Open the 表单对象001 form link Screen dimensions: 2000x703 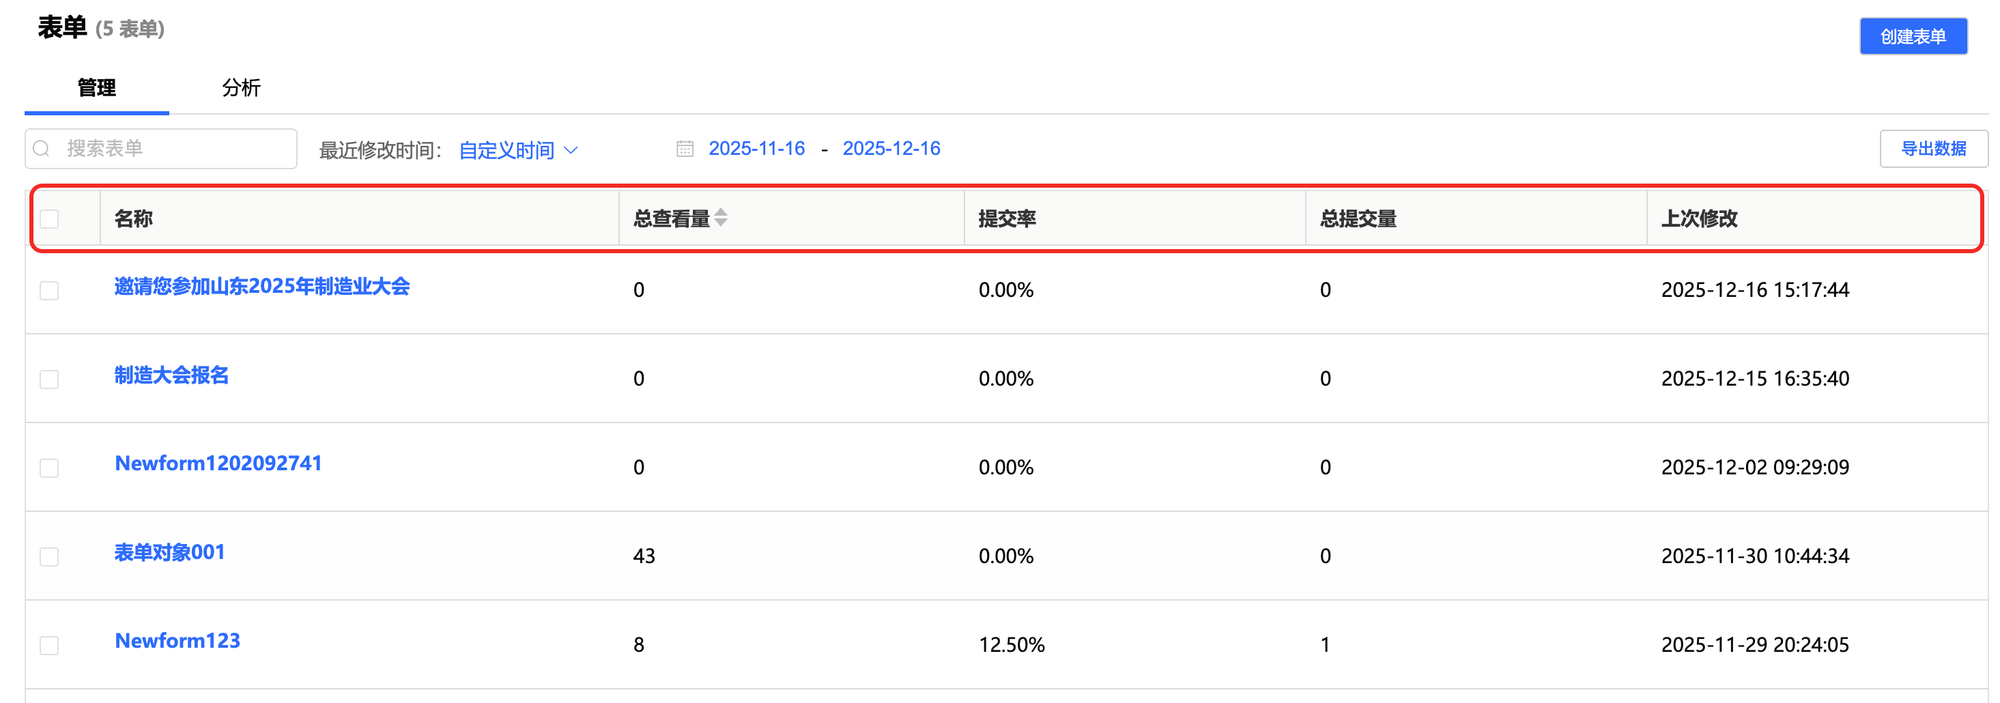tap(169, 552)
